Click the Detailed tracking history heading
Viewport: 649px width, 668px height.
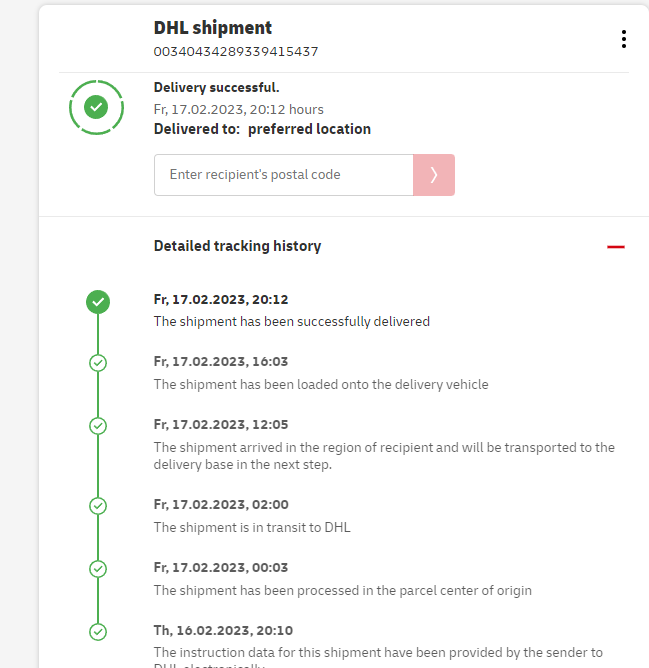point(237,246)
